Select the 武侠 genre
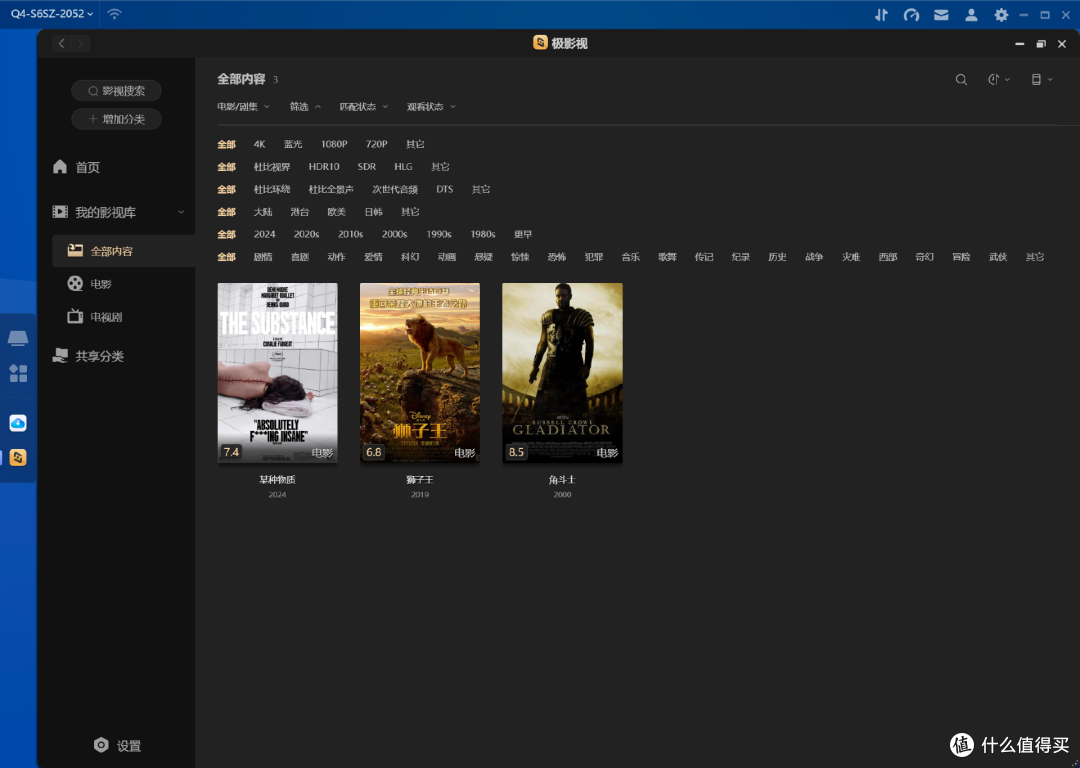 tap(997, 257)
